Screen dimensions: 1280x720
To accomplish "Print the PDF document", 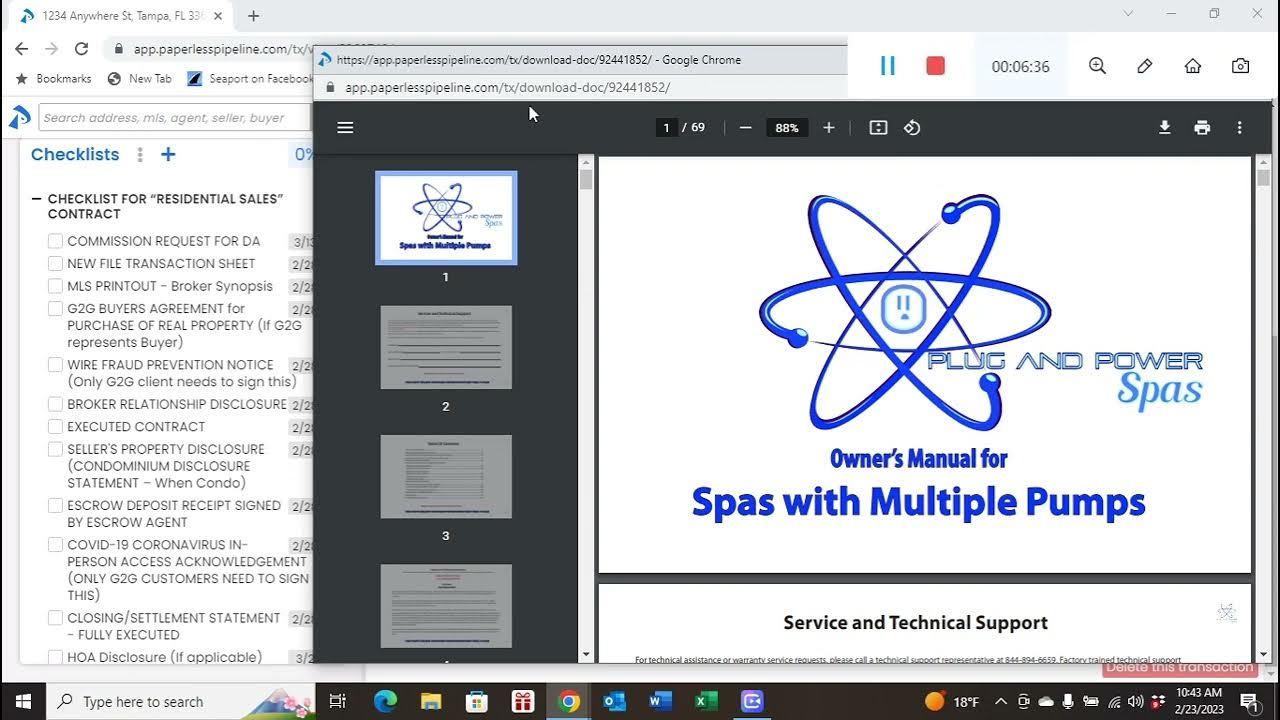I will click(1202, 128).
